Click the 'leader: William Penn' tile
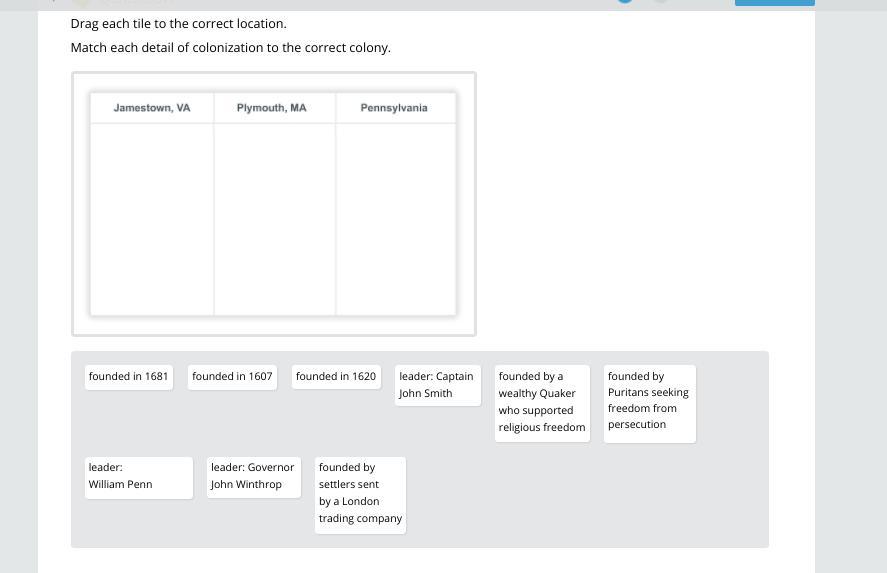Viewport: 887px width, 573px height. click(139, 477)
